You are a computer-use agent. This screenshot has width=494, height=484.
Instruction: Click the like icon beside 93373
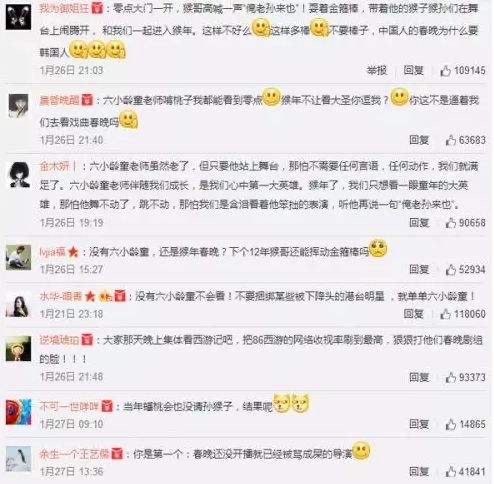(451, 377)
